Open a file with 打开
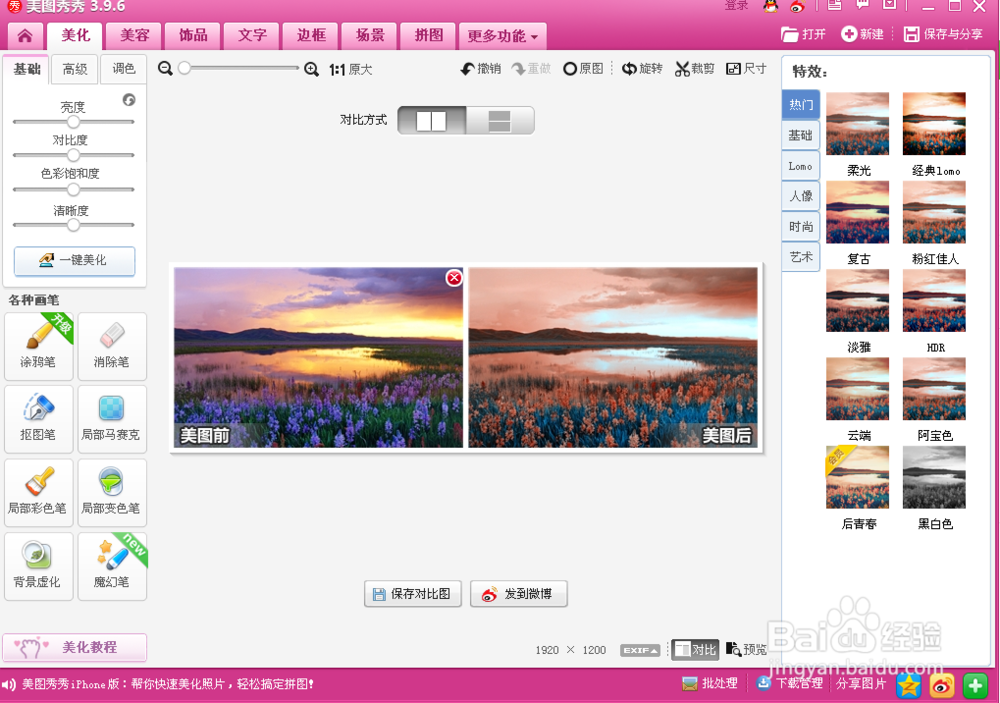 pos(804,34)
